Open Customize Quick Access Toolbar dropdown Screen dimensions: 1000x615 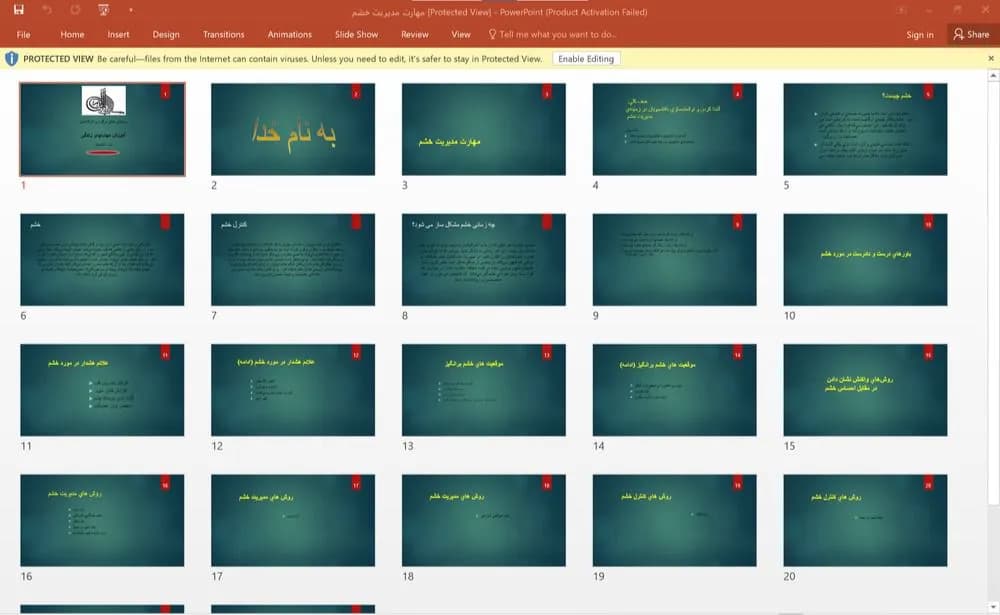131,10
